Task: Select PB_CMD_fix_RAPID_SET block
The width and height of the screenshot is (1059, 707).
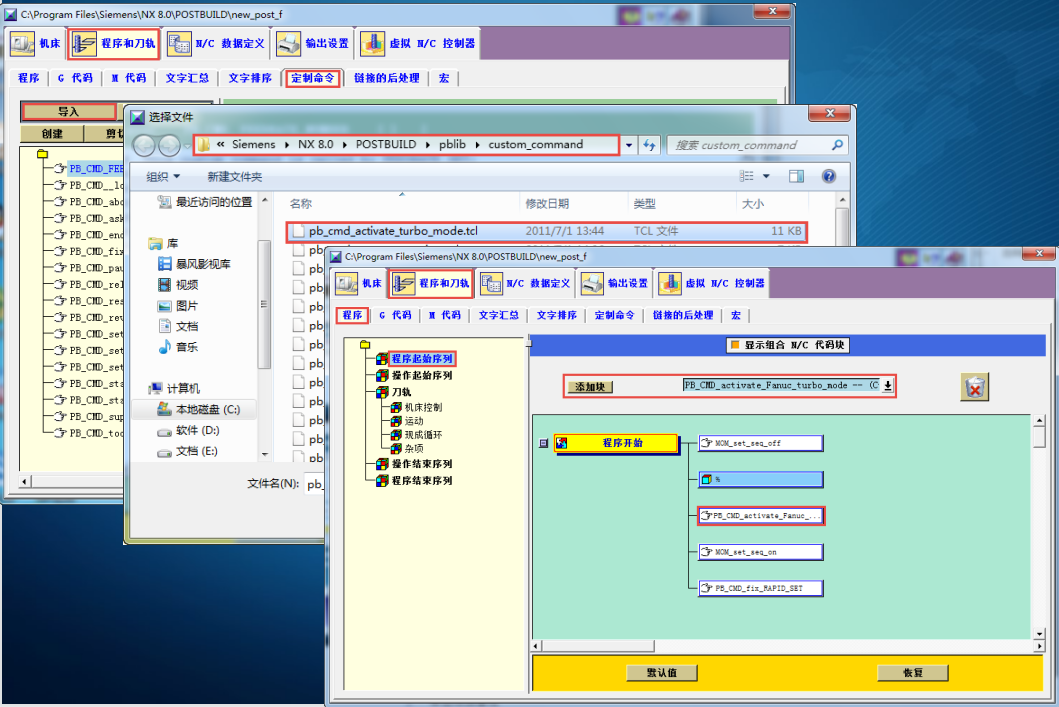Action: click(760, 589)
